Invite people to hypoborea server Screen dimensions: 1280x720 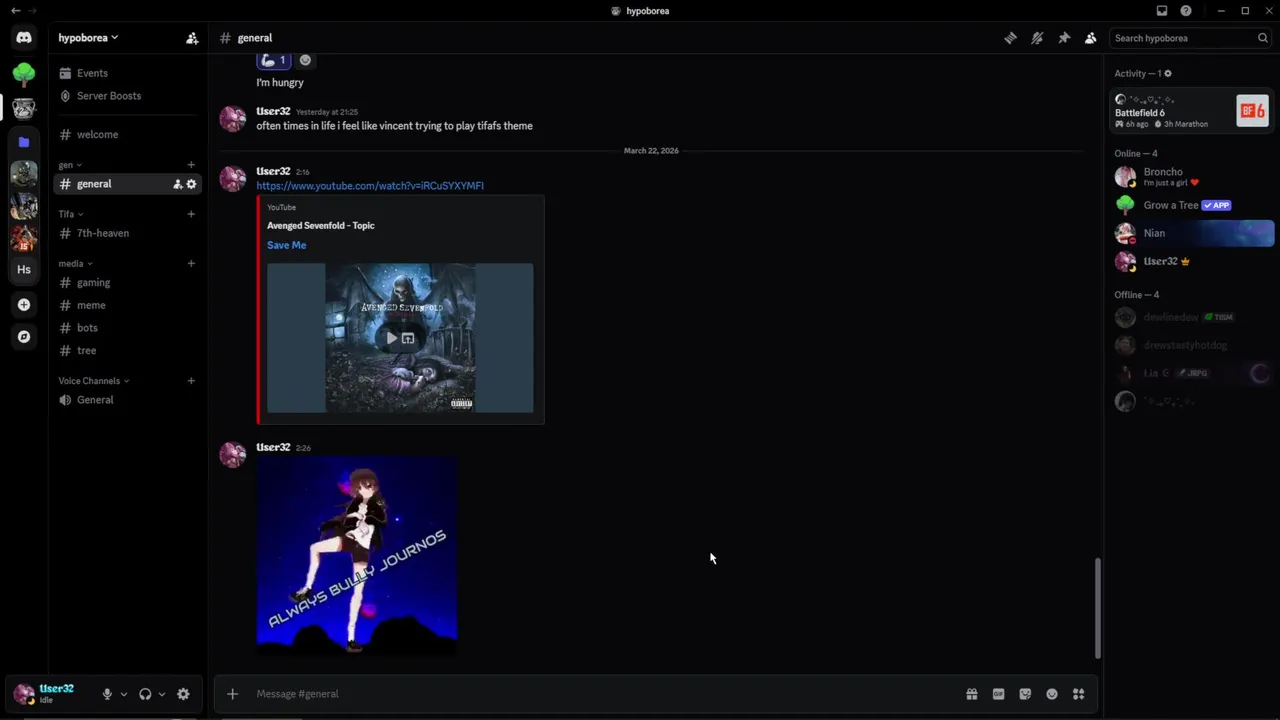pyautogui.click(x=192, y=38)
